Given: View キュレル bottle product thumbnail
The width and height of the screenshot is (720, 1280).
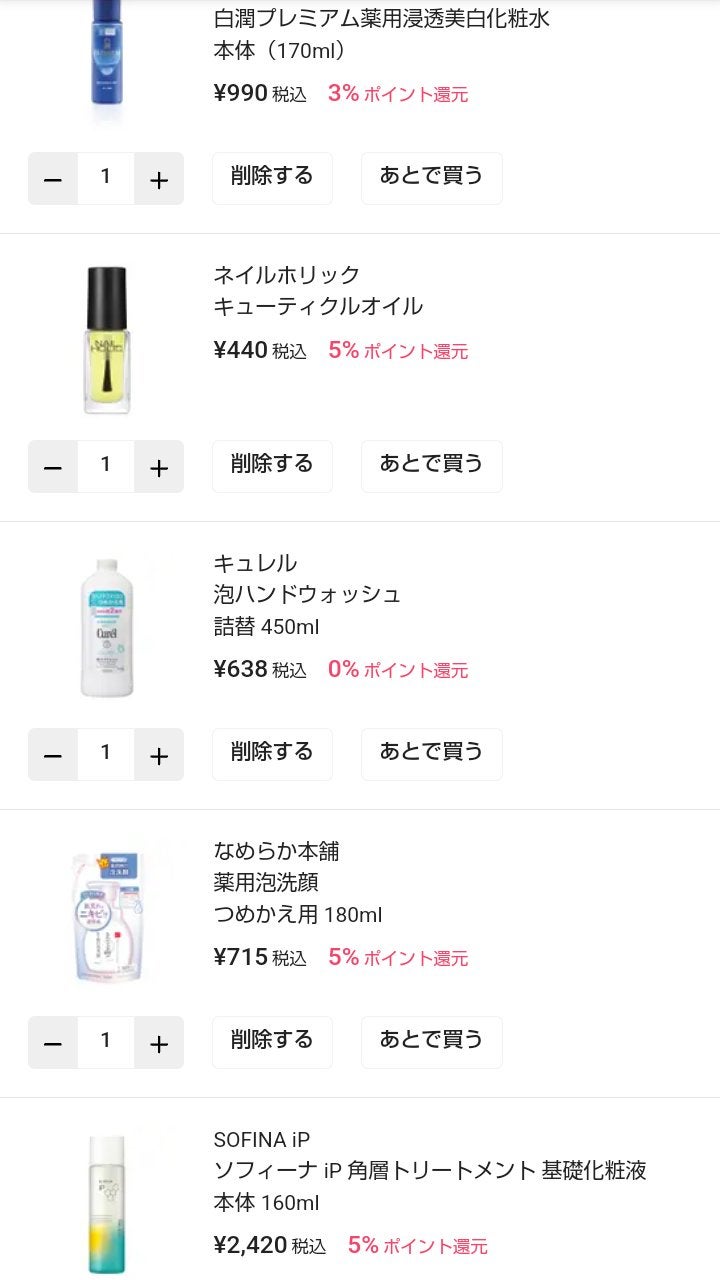Looking at the screenshot, I should click(106, 628).
